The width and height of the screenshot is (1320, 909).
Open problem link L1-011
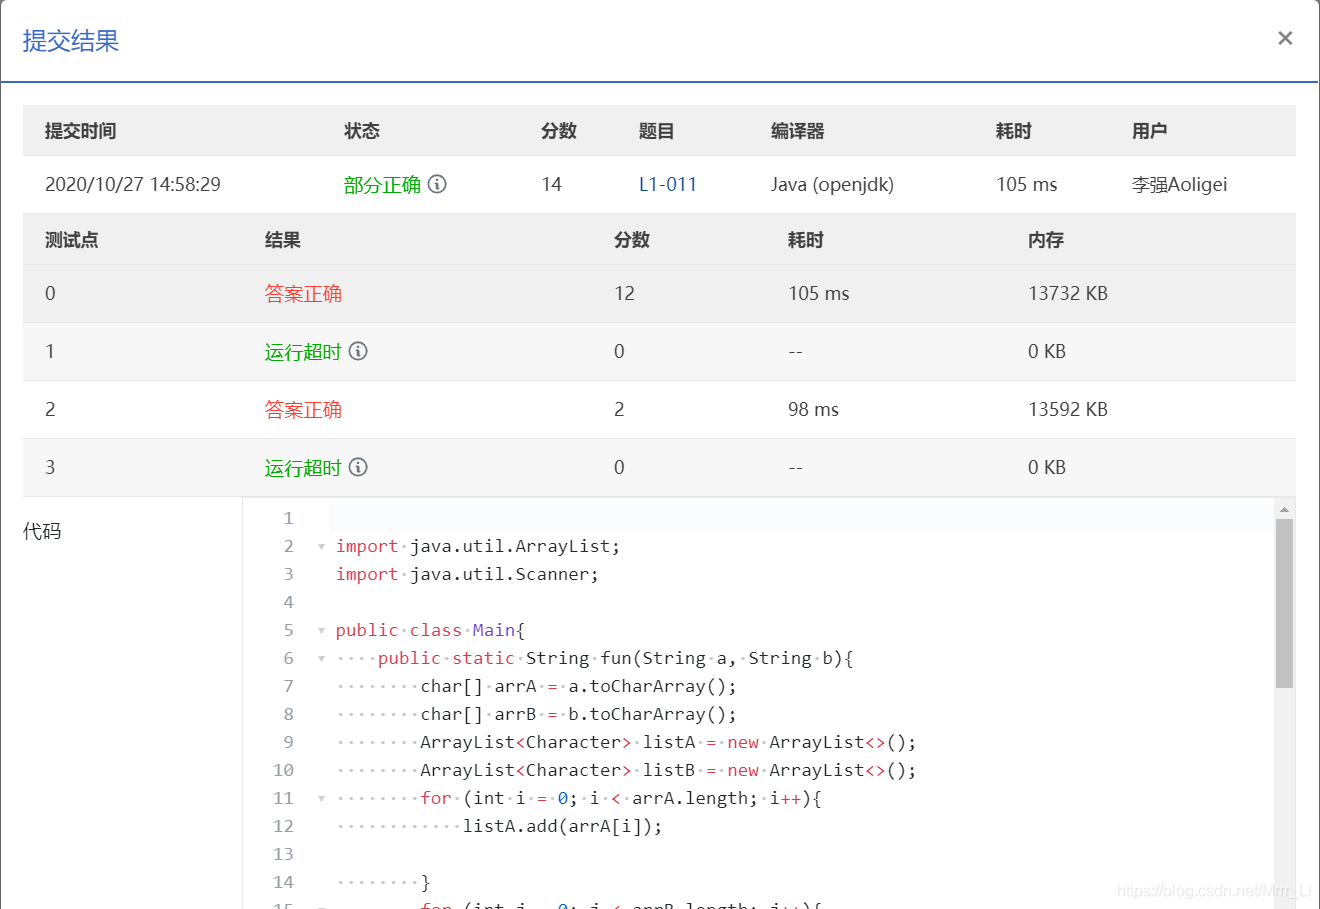click(x=668, y=184)
